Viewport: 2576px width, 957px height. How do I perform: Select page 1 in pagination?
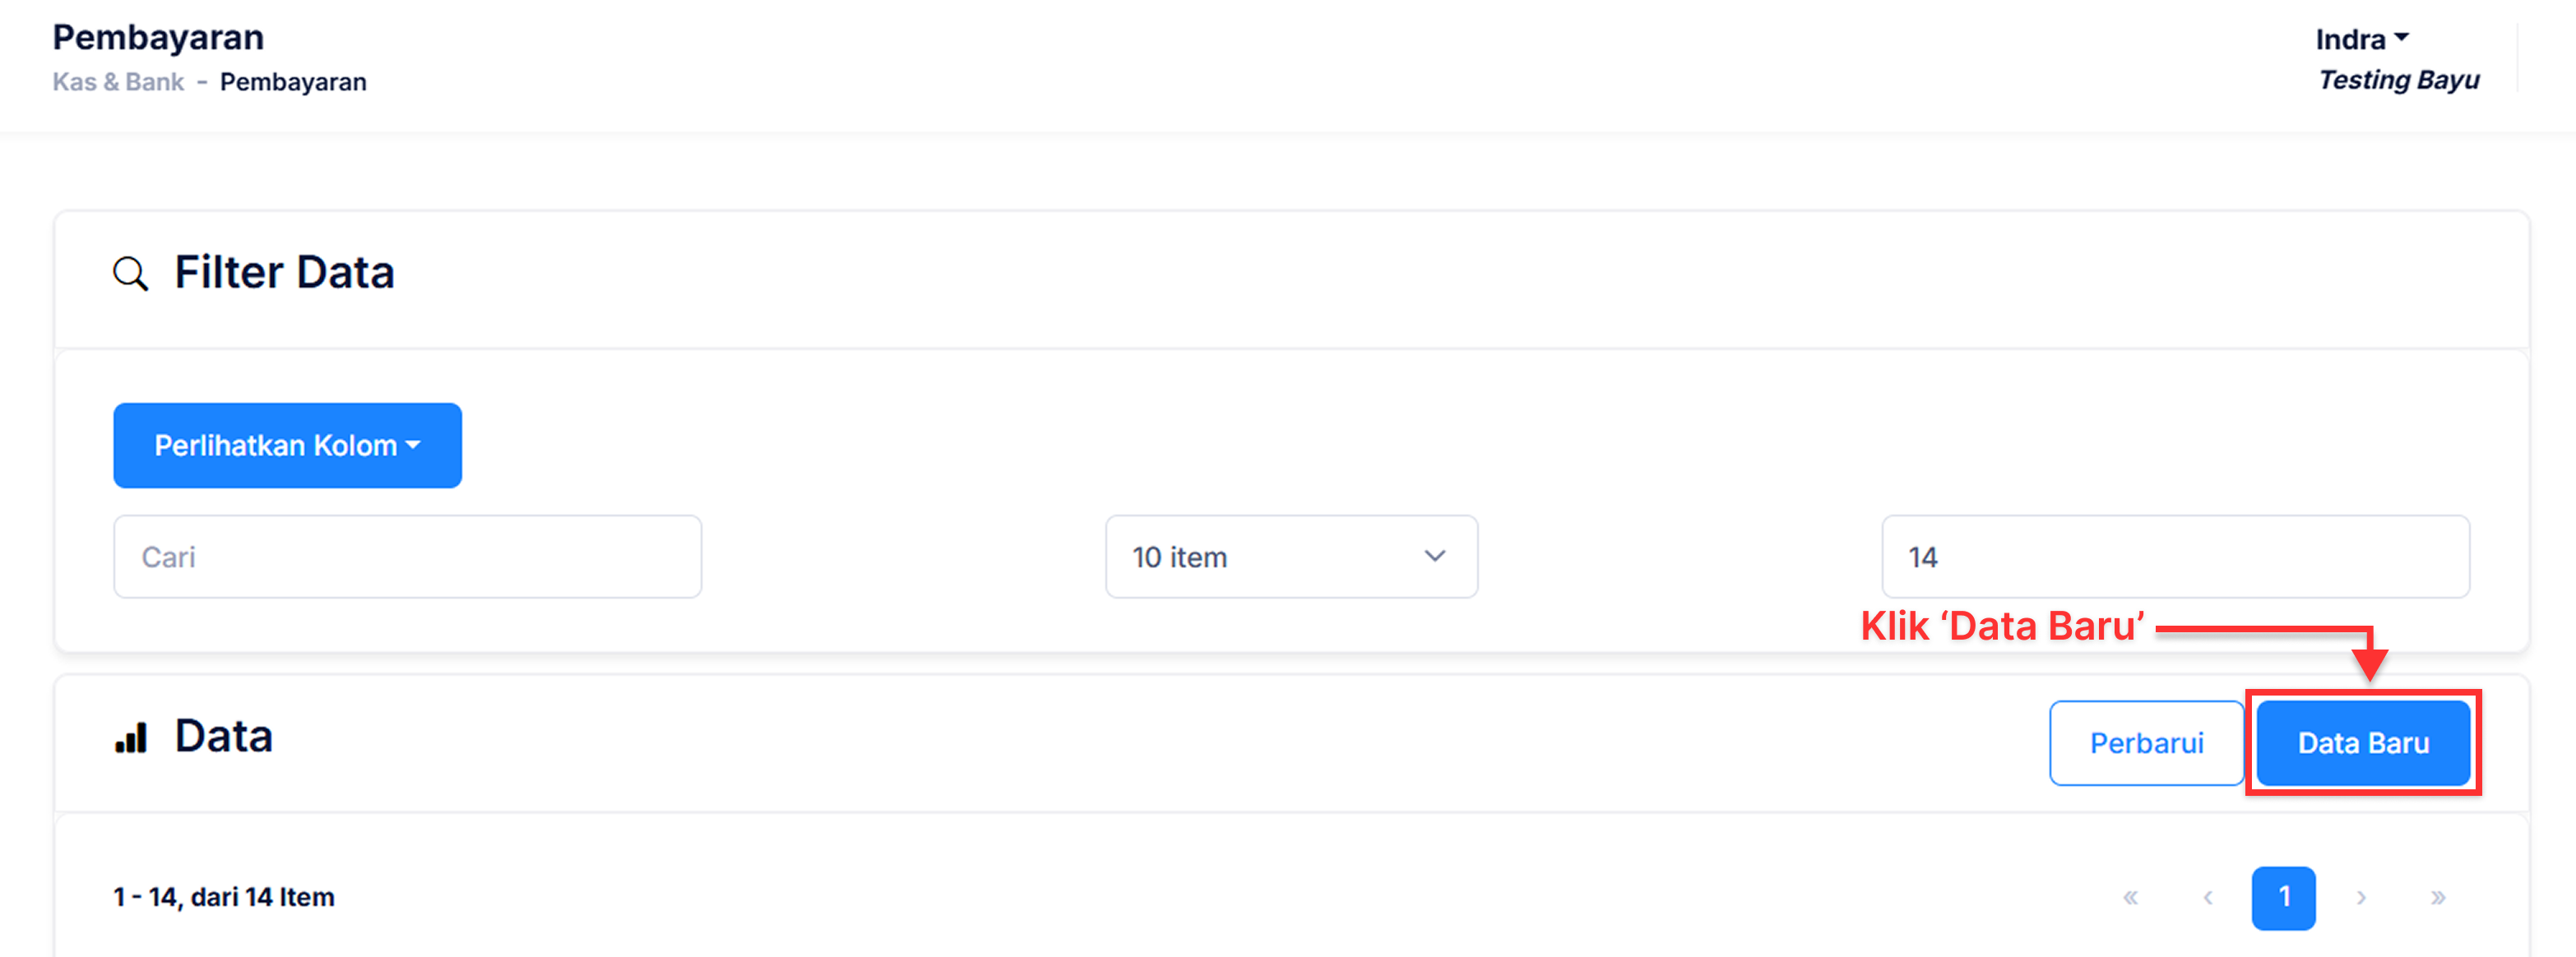(x=2283, y=897)
